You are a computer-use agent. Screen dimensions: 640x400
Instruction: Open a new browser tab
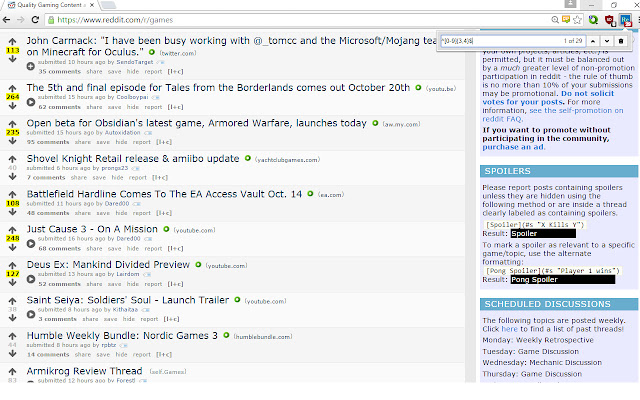[x=108, y=5]
